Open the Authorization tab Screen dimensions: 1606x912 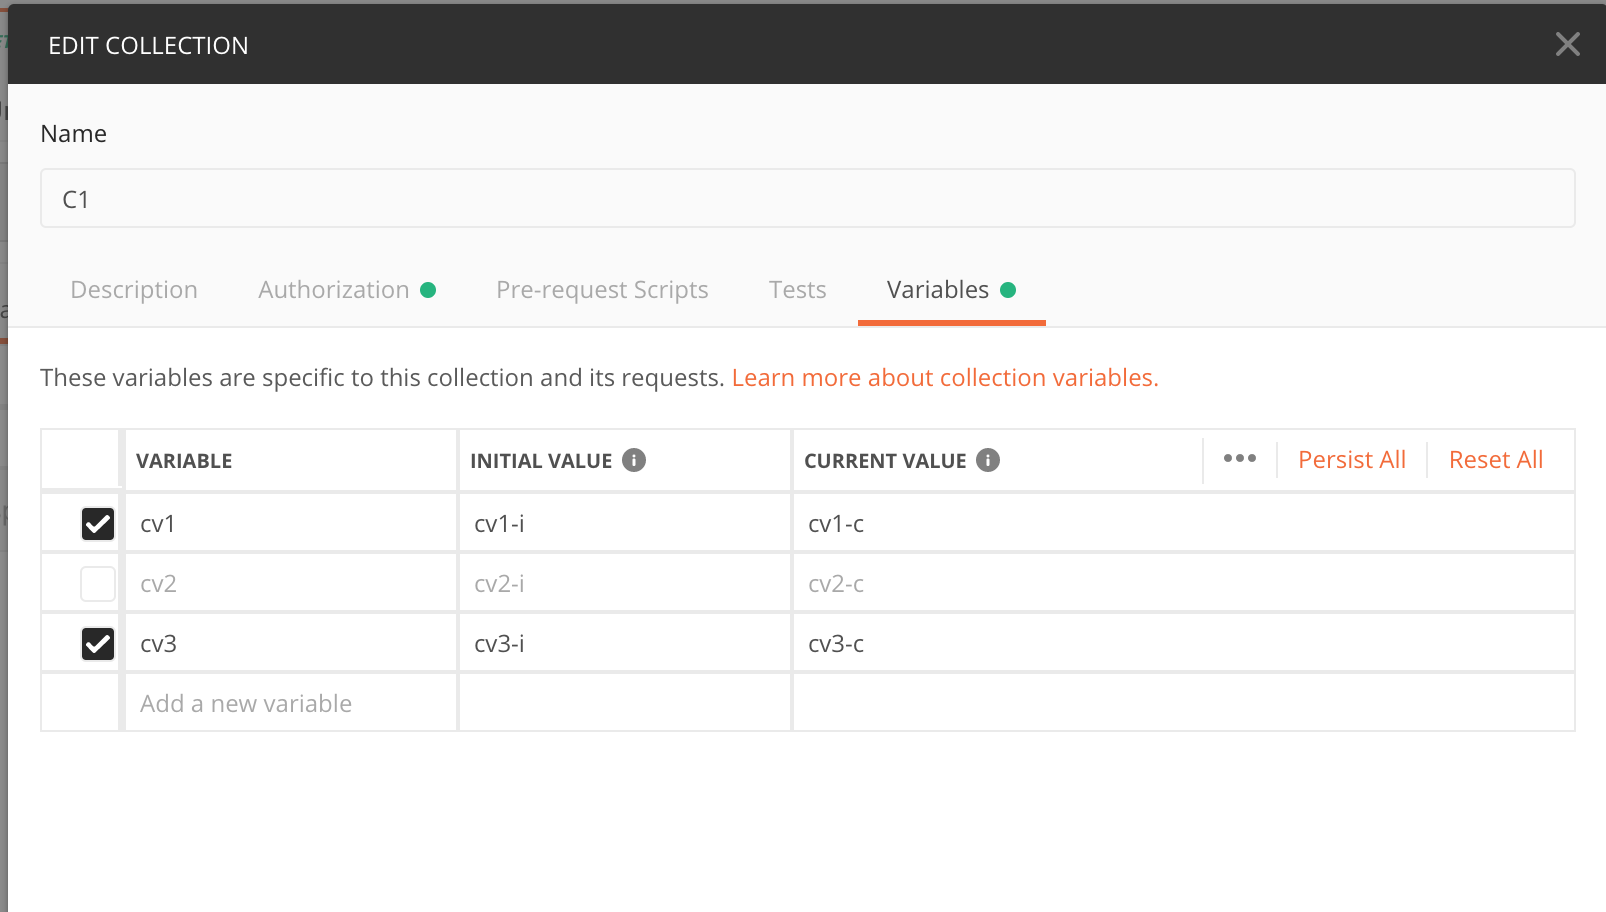(333, 290)
